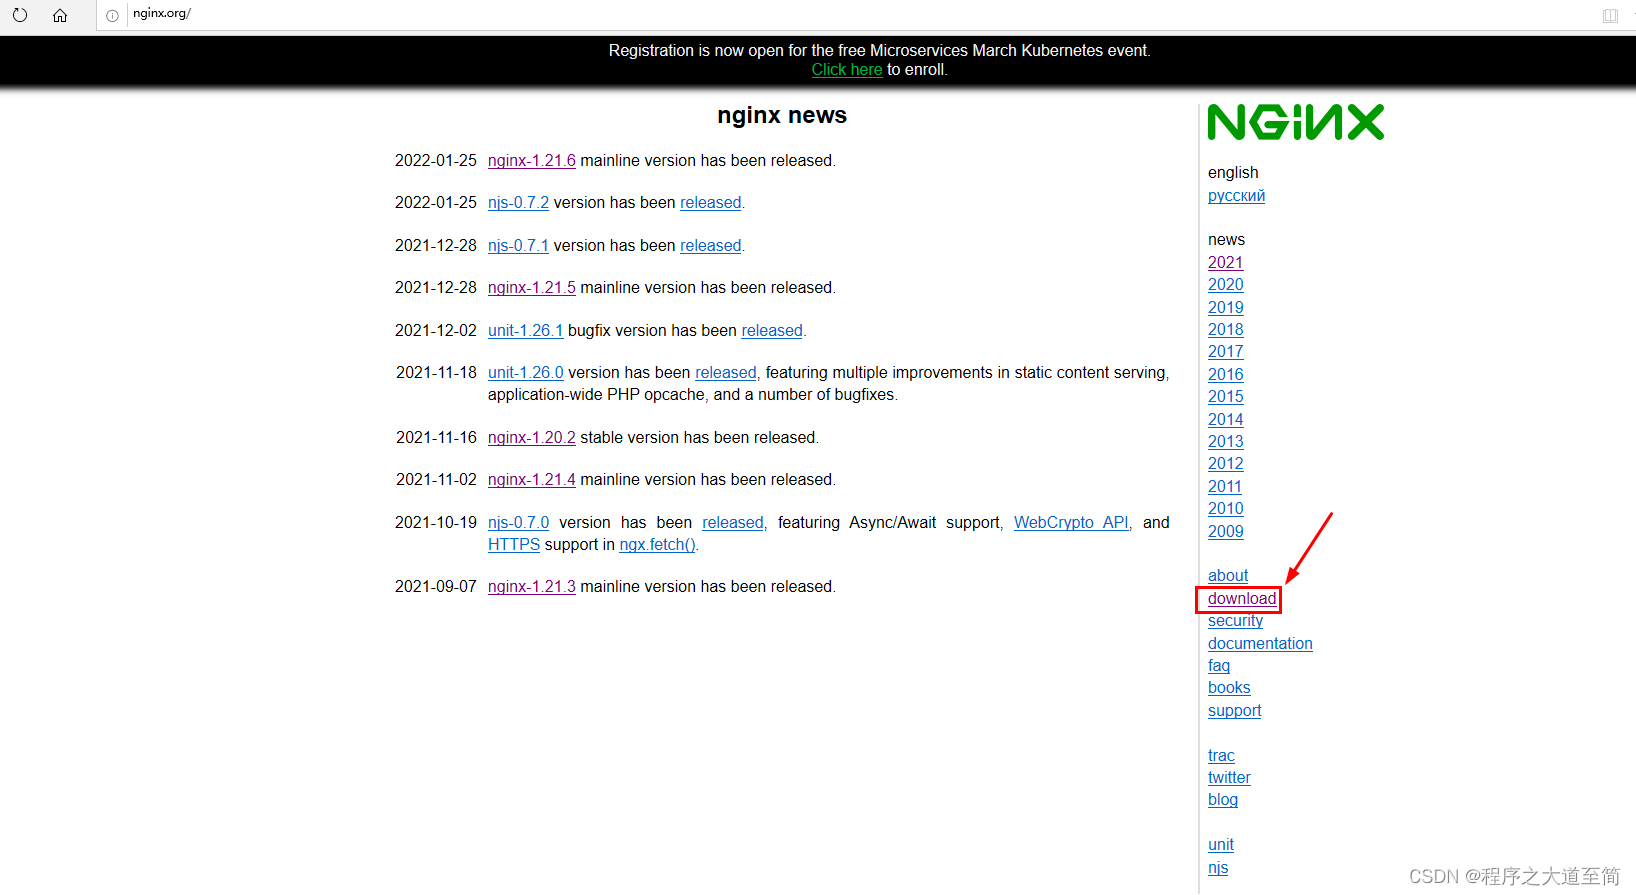Open the 2010 news archive
Viewport: 1636px width, 895px height.
point(1226,509)
